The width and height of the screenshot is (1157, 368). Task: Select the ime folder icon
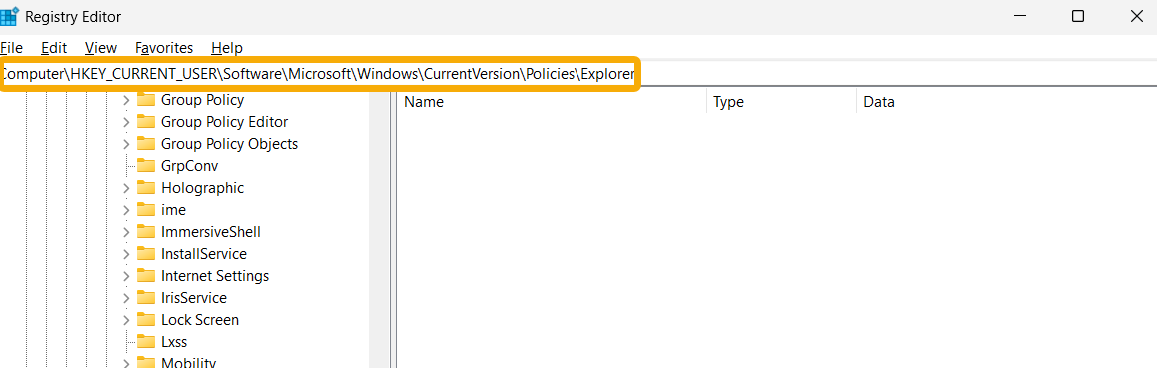click(146, 210)
